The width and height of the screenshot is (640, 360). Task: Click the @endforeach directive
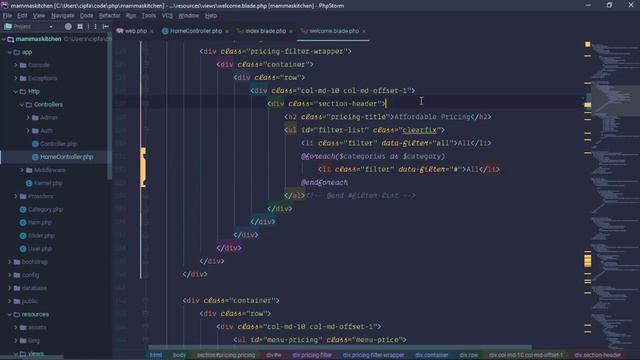pyautogui.click(x=324, y=182)
